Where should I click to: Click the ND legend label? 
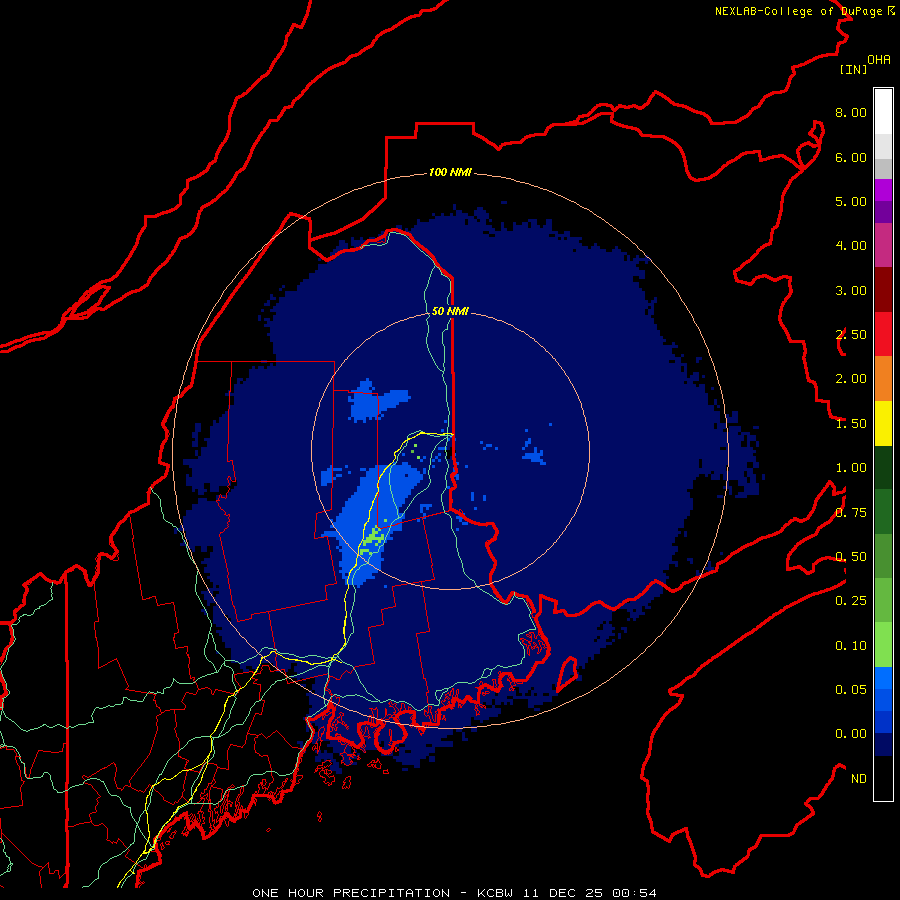[x=859, y=779]
